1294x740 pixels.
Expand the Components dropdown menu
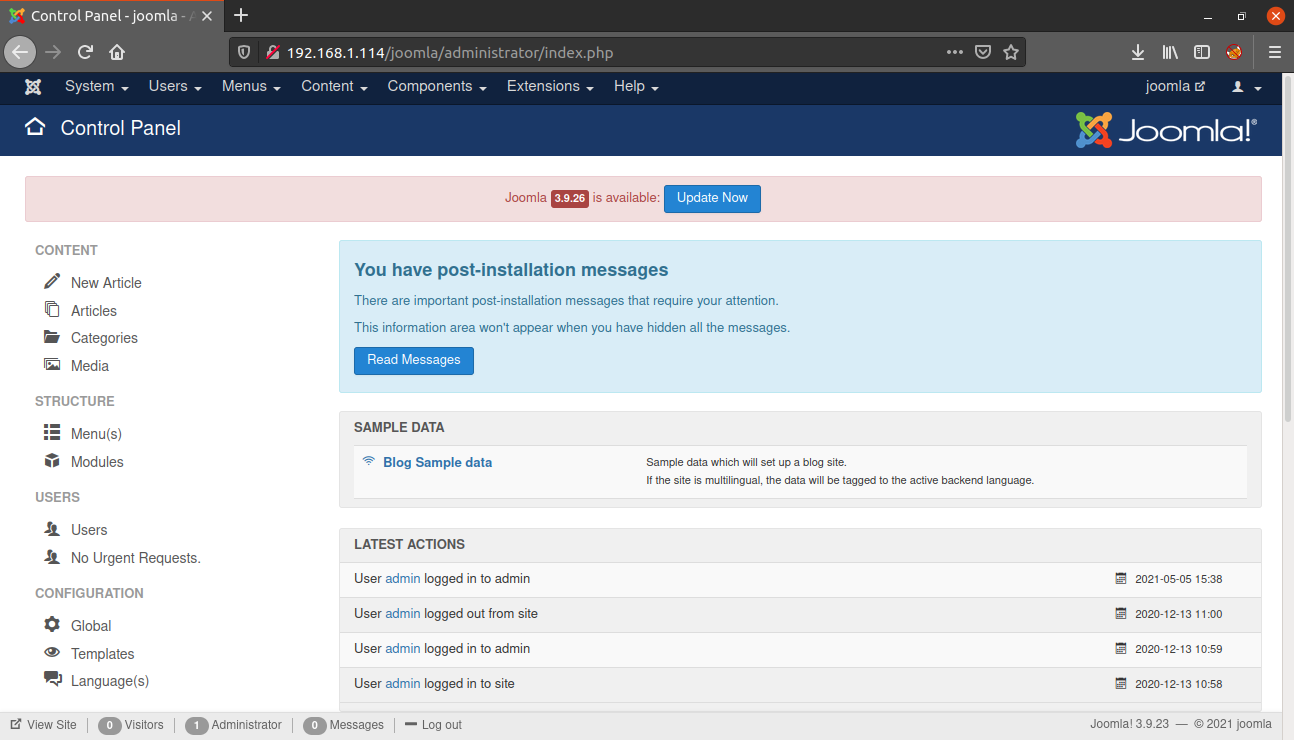tap(437, 87)
